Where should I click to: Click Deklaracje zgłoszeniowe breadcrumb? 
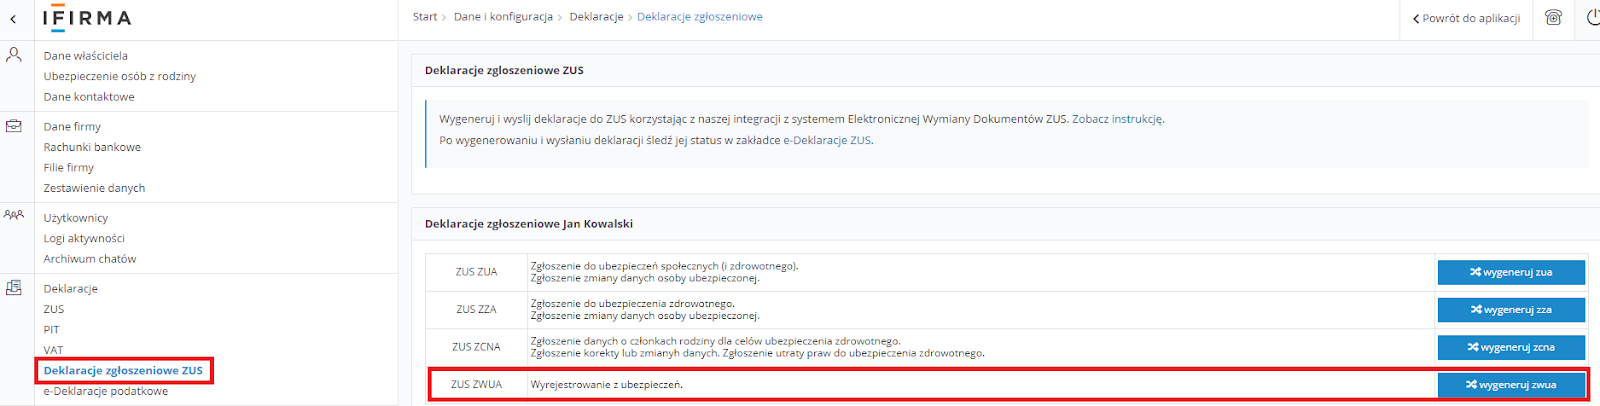(700, 17)
